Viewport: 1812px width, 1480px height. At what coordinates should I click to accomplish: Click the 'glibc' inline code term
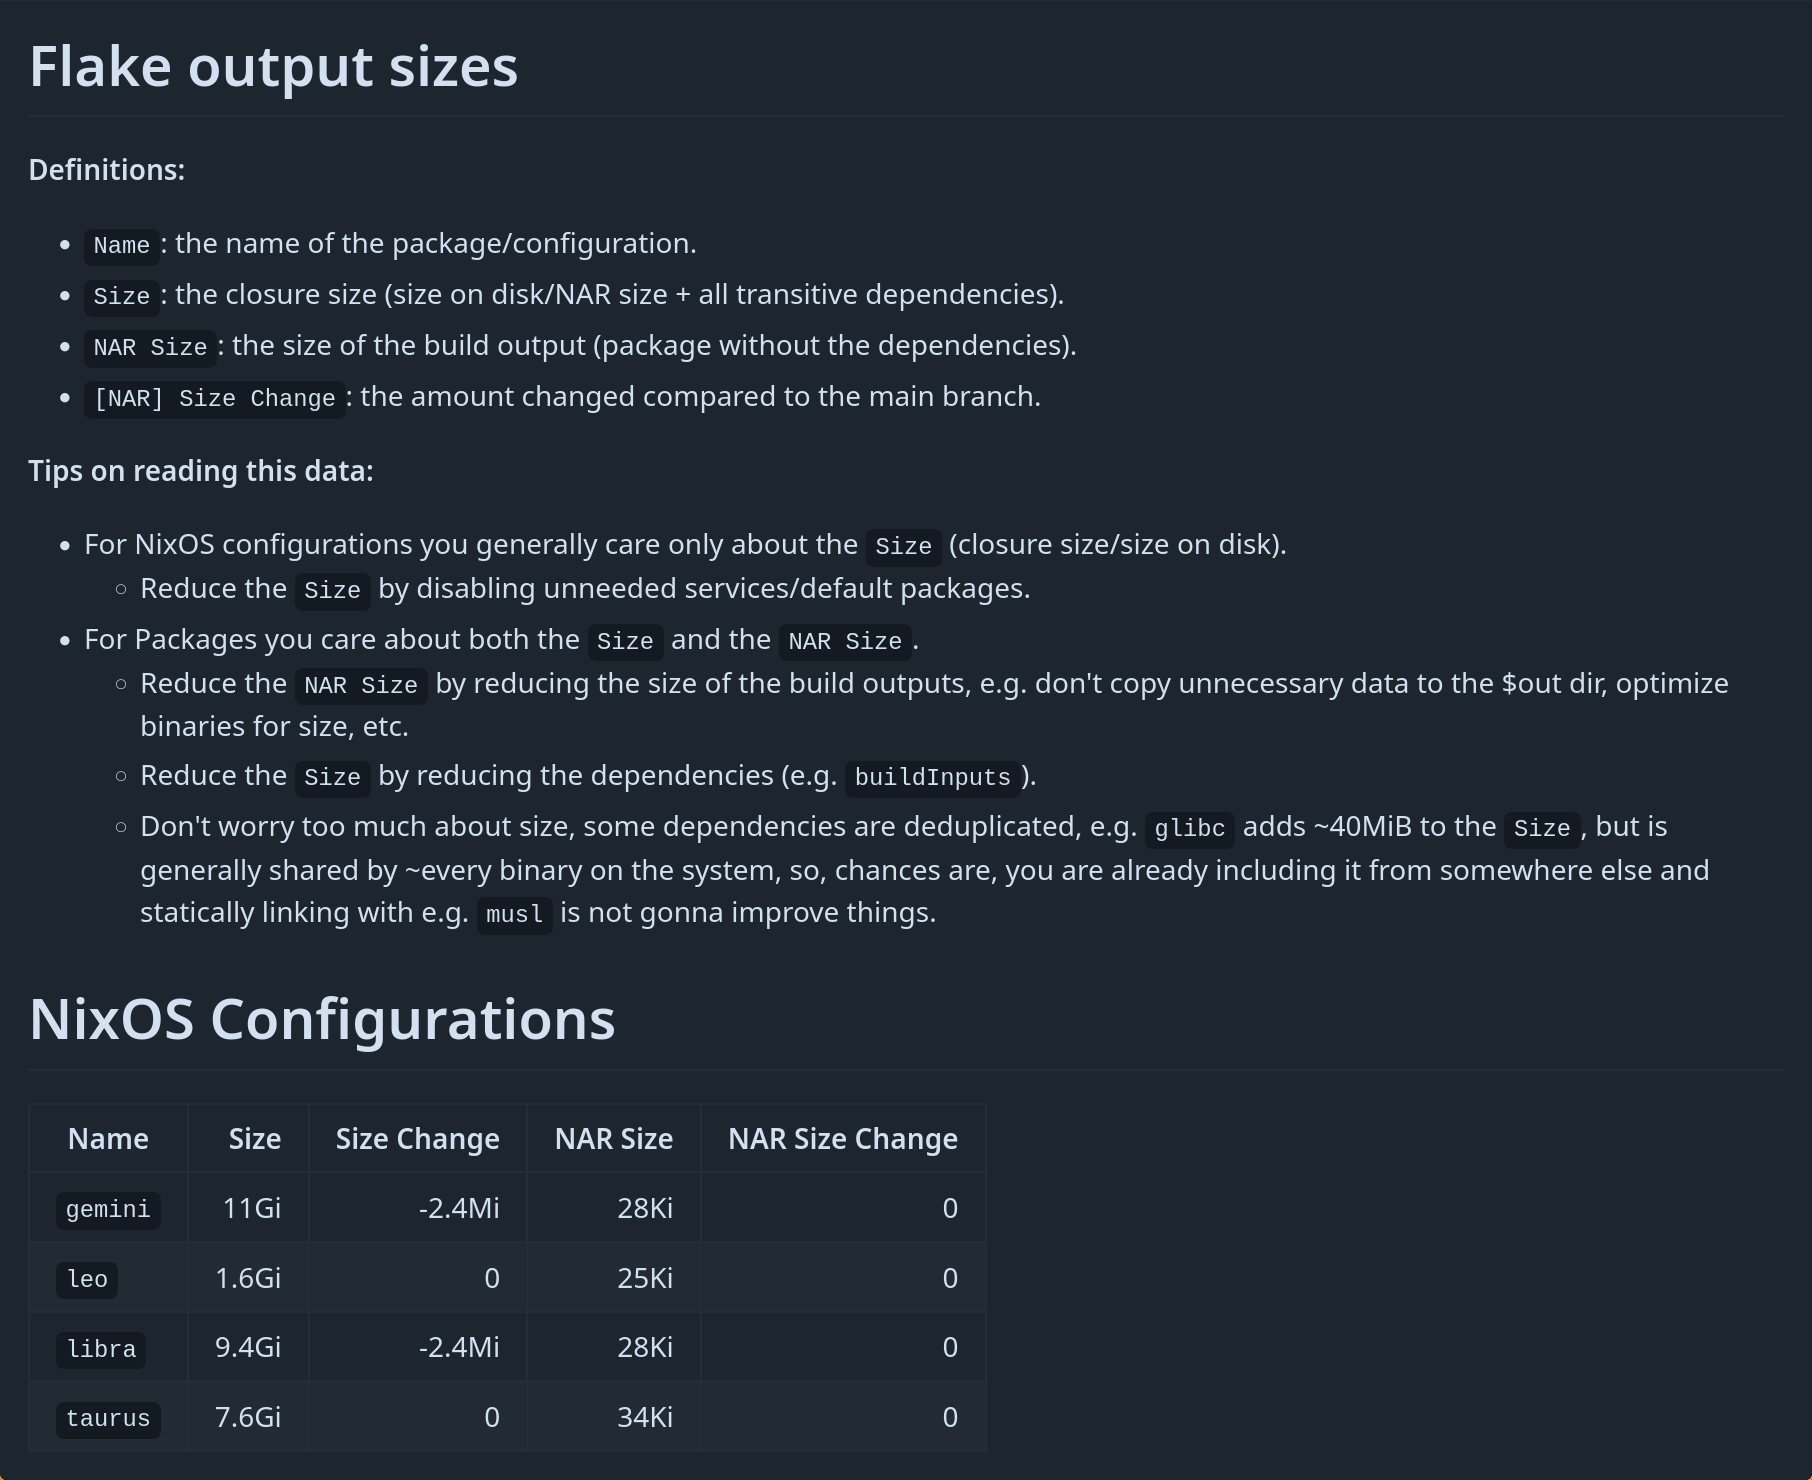(x=1190, y=829)
